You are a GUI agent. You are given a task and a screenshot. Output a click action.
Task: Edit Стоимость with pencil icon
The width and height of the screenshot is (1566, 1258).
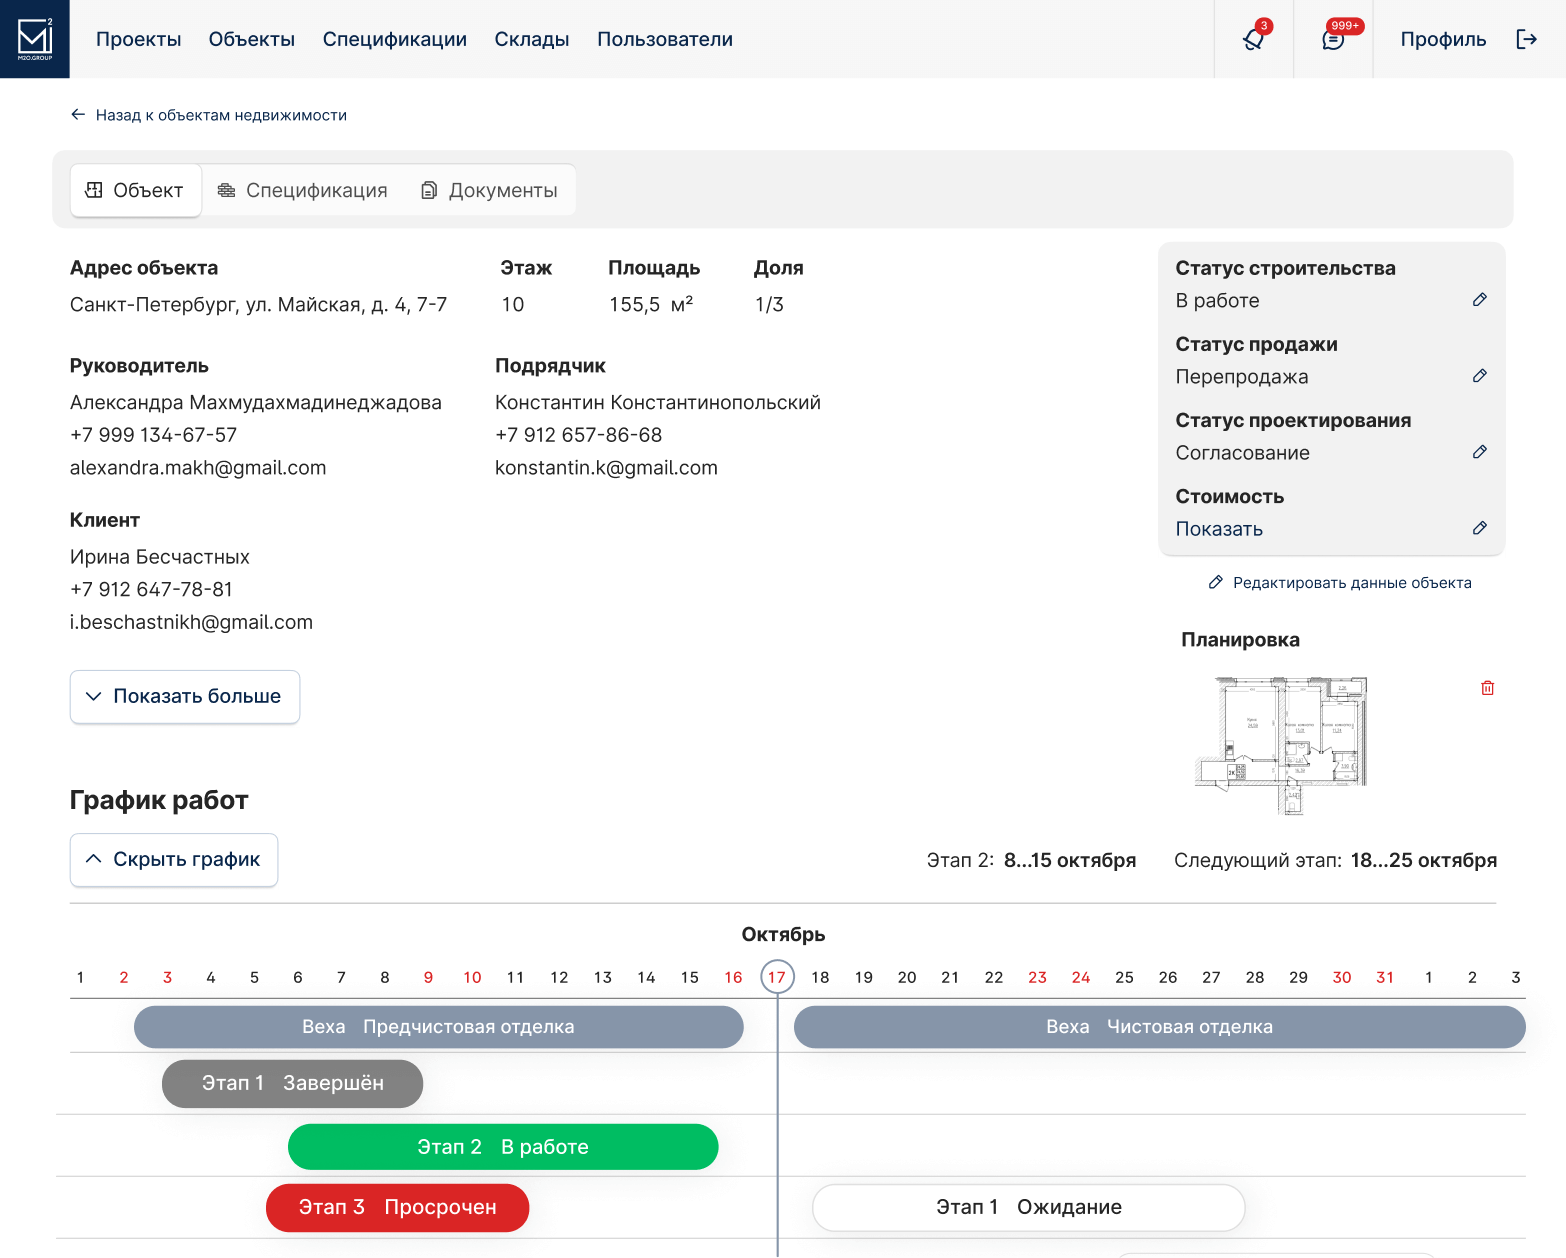click(x=1480, y=528)
